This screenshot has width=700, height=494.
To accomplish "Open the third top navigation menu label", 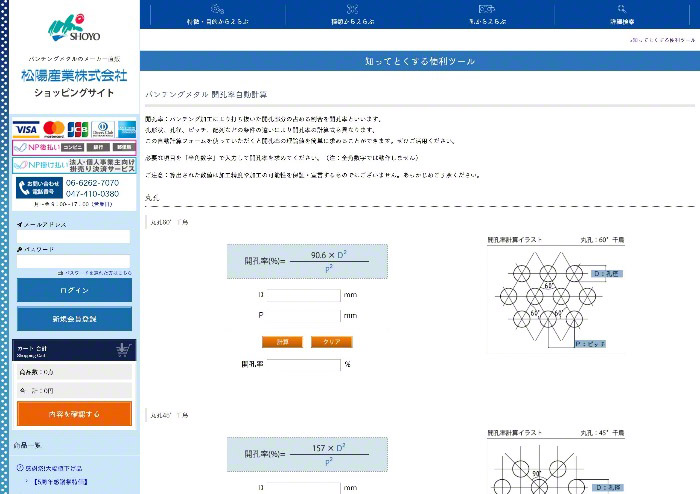I will (487, 21).
